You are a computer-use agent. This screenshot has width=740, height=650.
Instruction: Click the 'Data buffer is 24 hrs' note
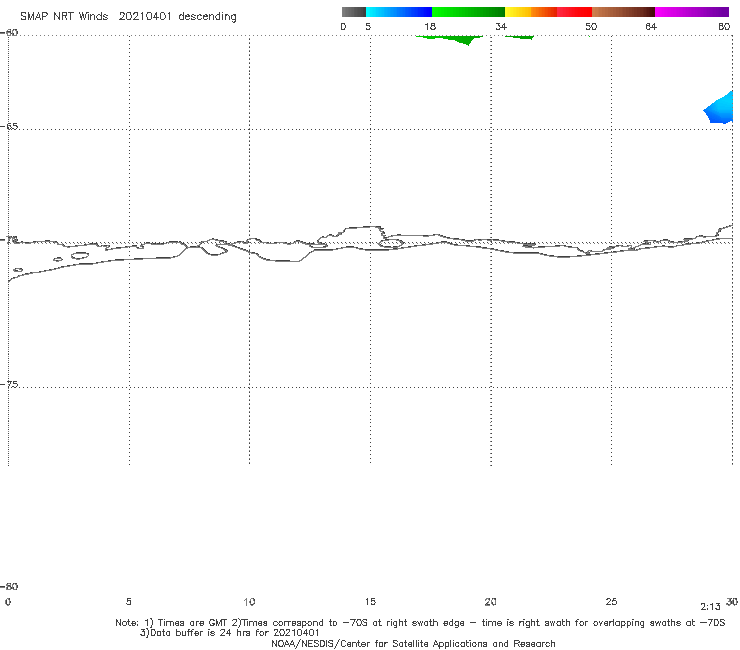pyautogui.click(x=229, y=633)
